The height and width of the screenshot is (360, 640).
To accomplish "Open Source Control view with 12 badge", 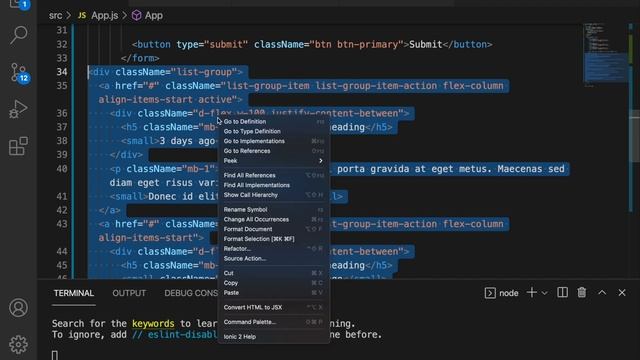I will point(18,72).
